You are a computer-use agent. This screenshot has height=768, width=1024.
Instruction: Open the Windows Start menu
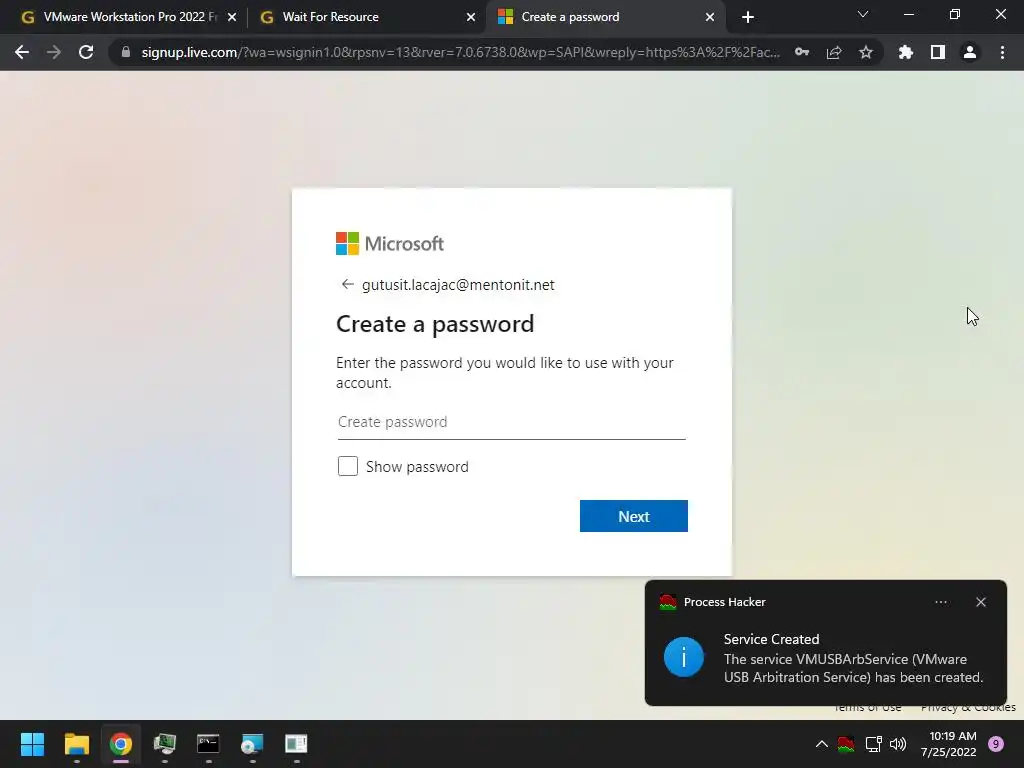[x=32, y=744]
